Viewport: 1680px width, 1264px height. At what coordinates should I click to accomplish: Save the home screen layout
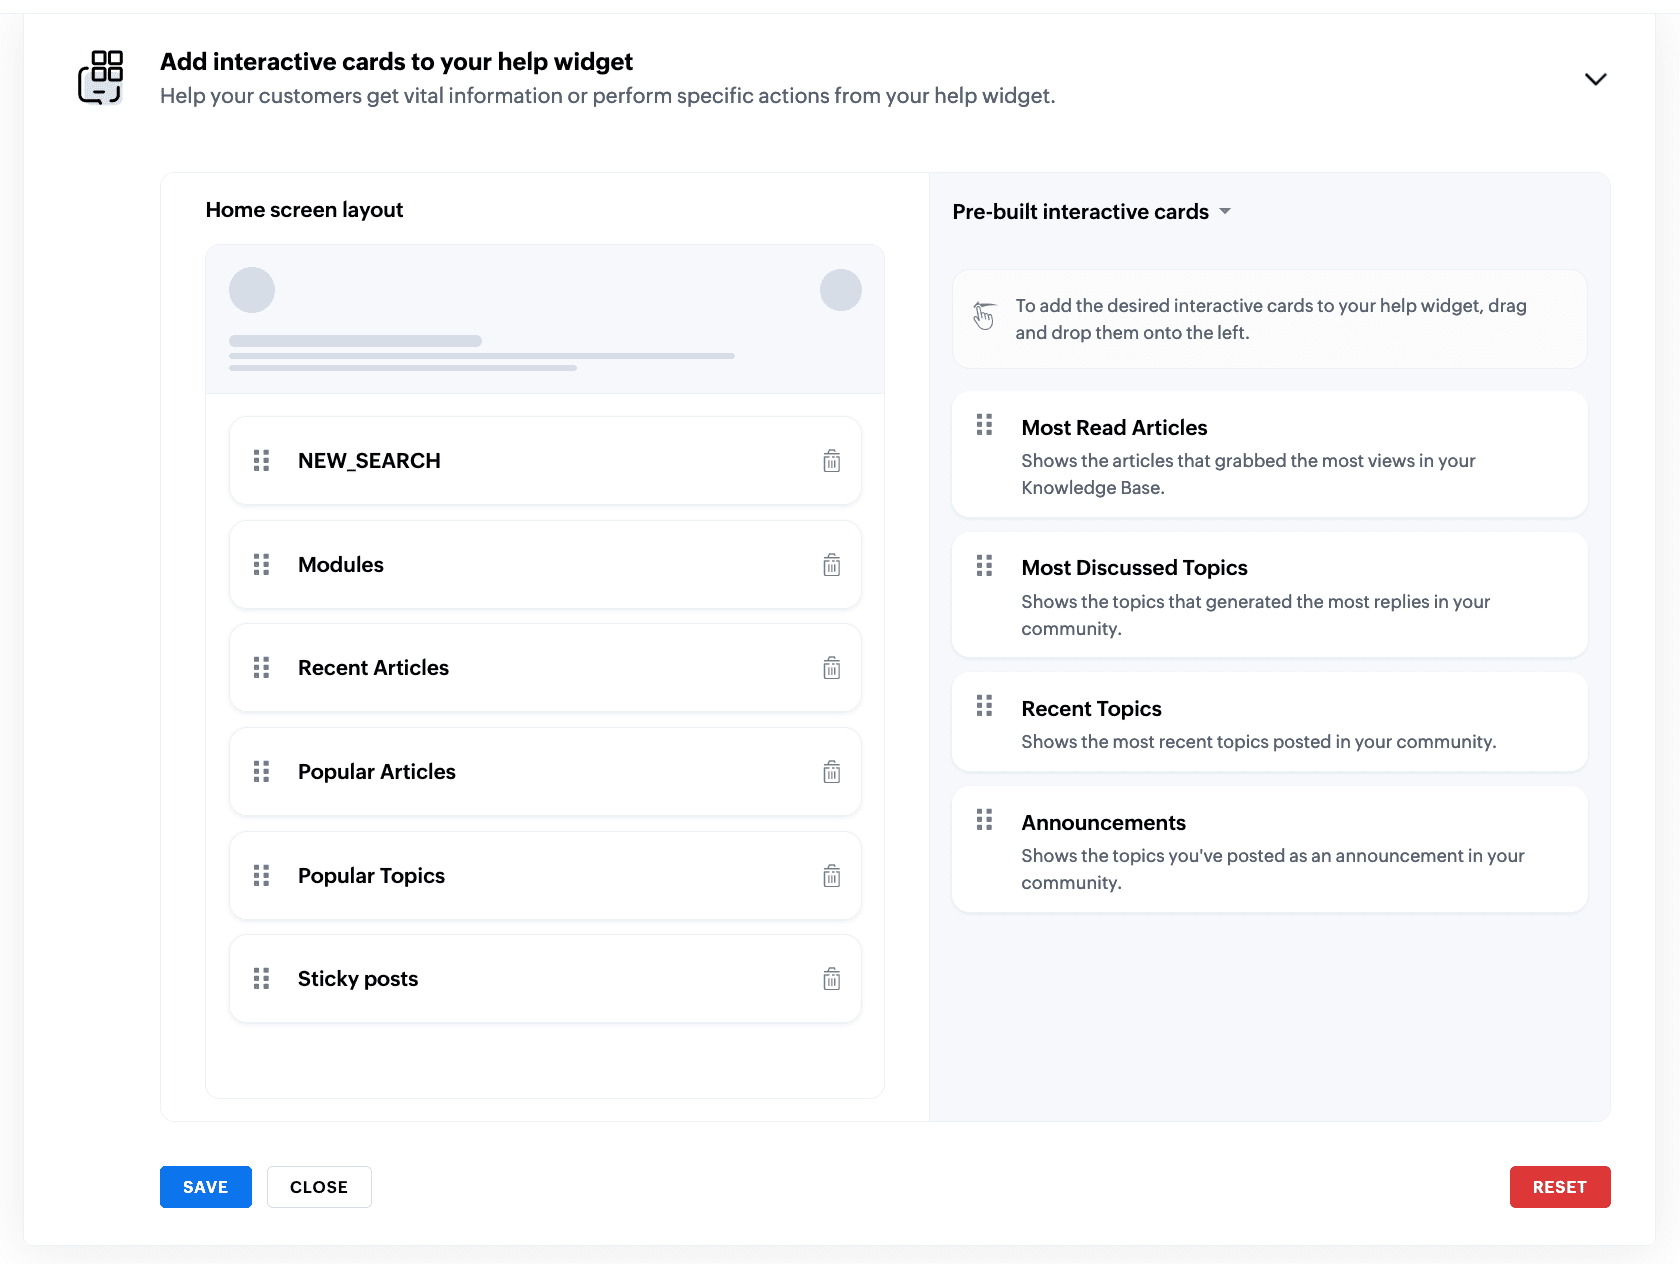coord(205,1187)
